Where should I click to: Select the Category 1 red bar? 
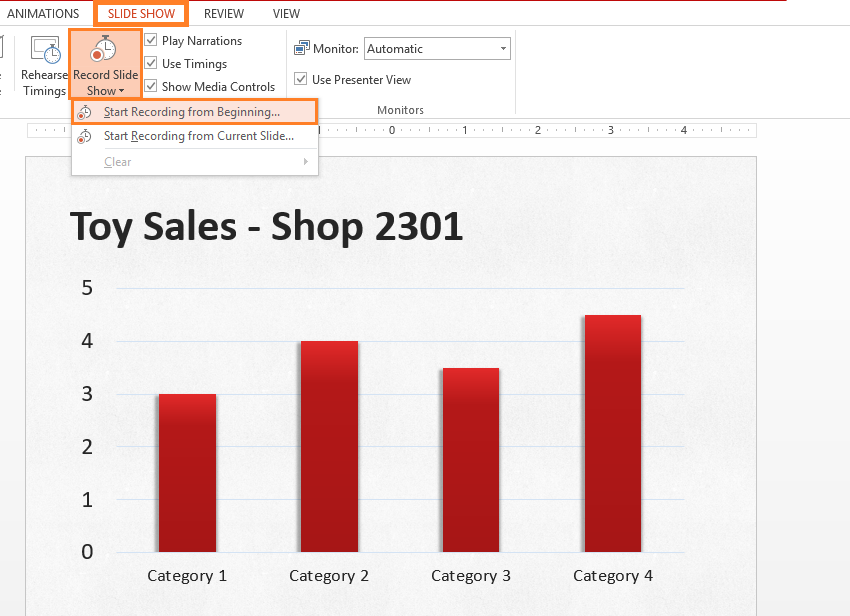[x=188, y=473]
